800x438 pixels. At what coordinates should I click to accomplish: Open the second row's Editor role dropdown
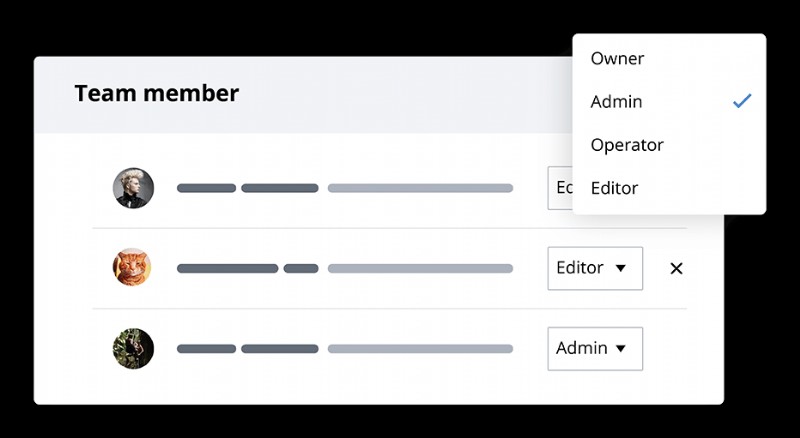pyautogui.click(x=594, y=268)
